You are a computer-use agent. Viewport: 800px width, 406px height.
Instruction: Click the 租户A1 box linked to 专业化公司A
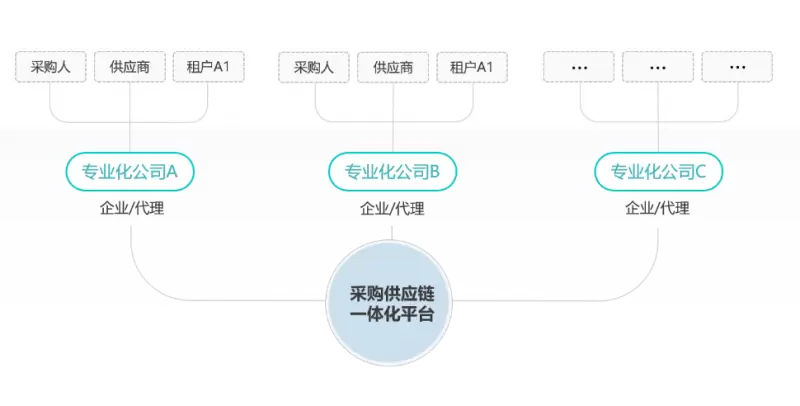208,66
